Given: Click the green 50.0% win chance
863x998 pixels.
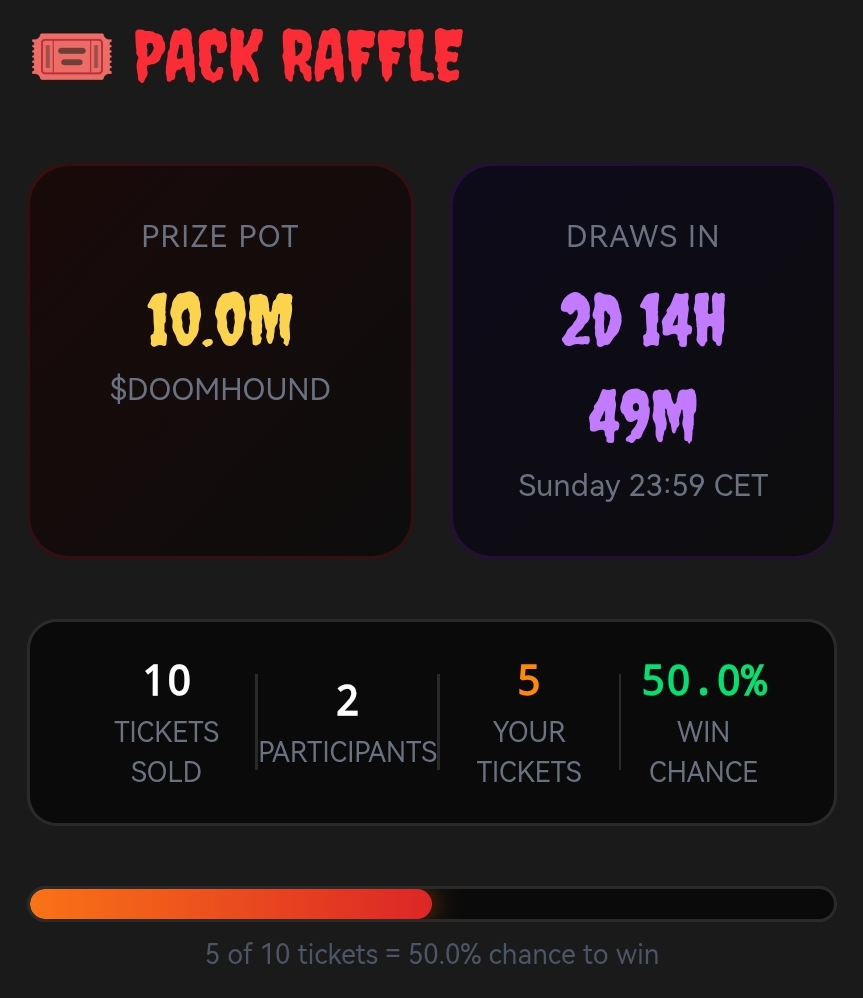Looking at the screenshot, I should (705, 680).
